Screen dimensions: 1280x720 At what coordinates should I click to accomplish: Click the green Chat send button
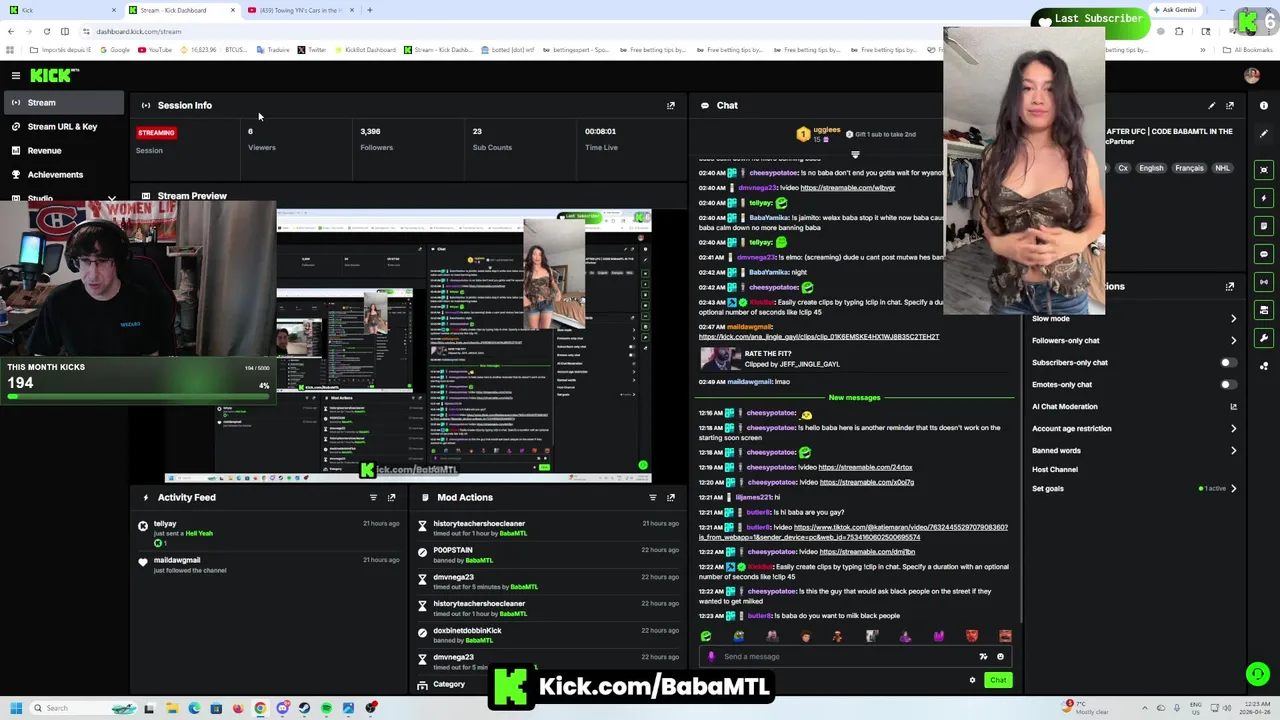point(998,680)
